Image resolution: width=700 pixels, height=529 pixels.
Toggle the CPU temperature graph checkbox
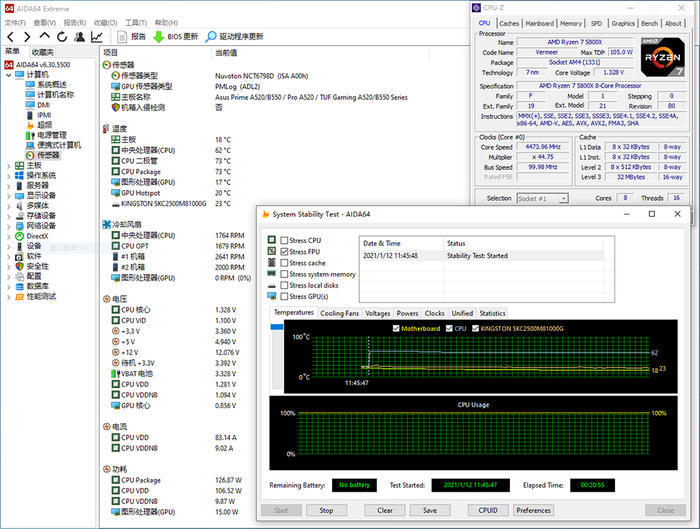(x=450, y=328)
